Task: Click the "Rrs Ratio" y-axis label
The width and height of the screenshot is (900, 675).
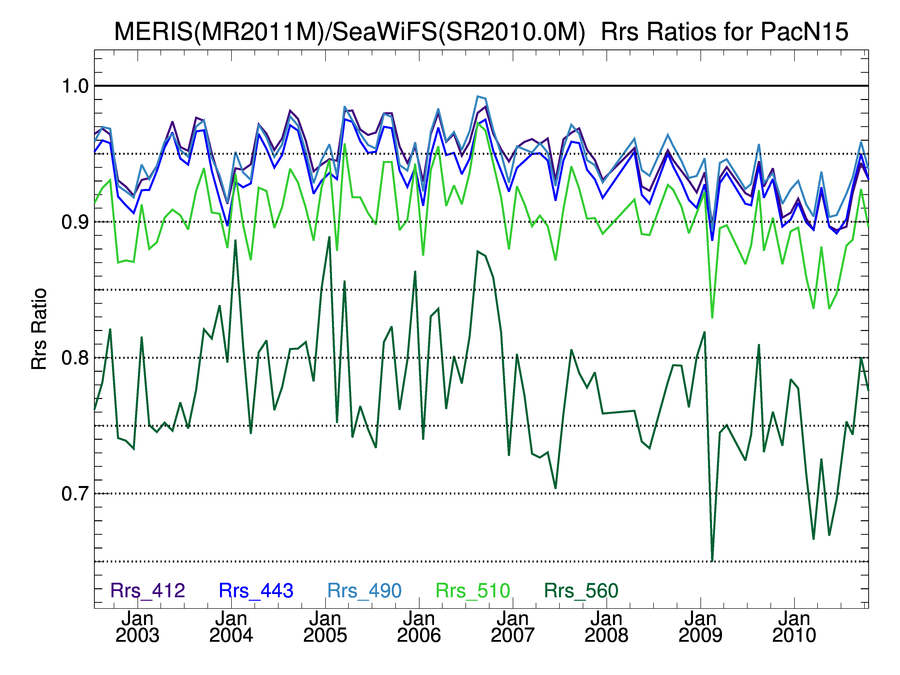Action: pos(39,329)
